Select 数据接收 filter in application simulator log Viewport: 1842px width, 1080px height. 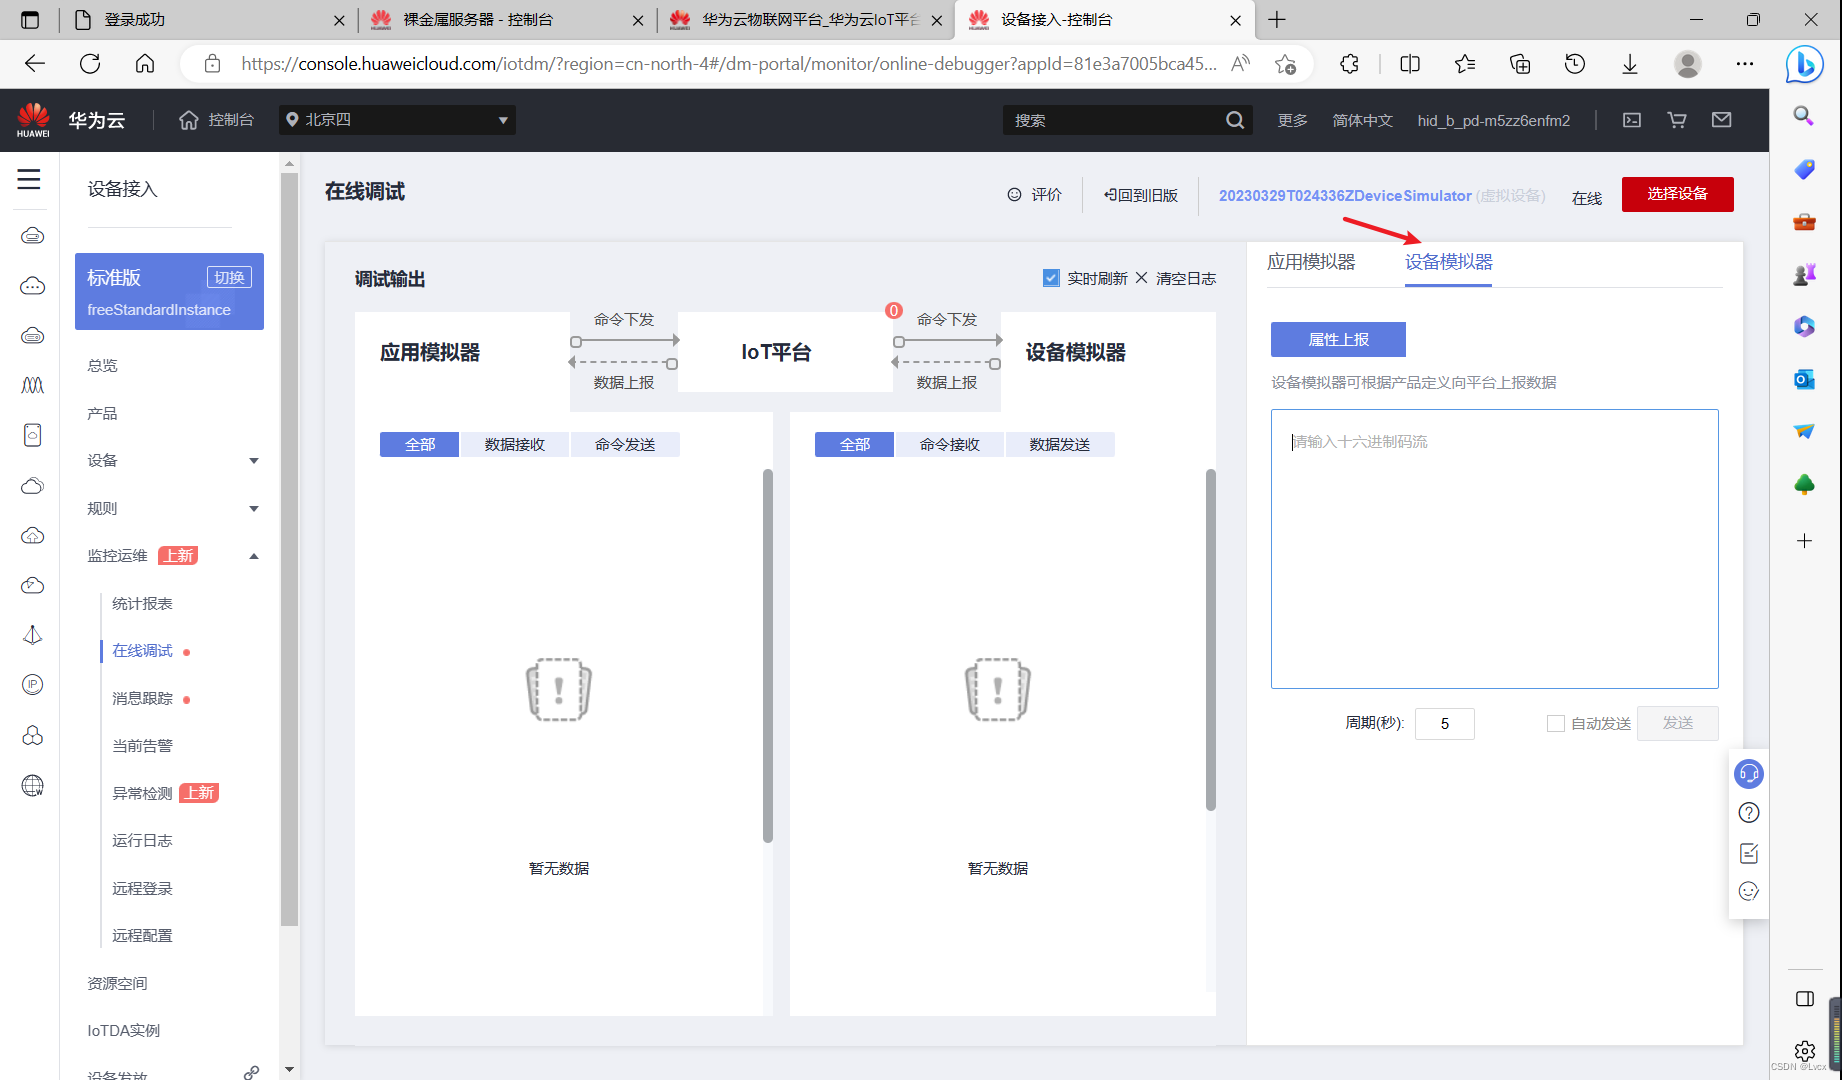click(515, 444)
